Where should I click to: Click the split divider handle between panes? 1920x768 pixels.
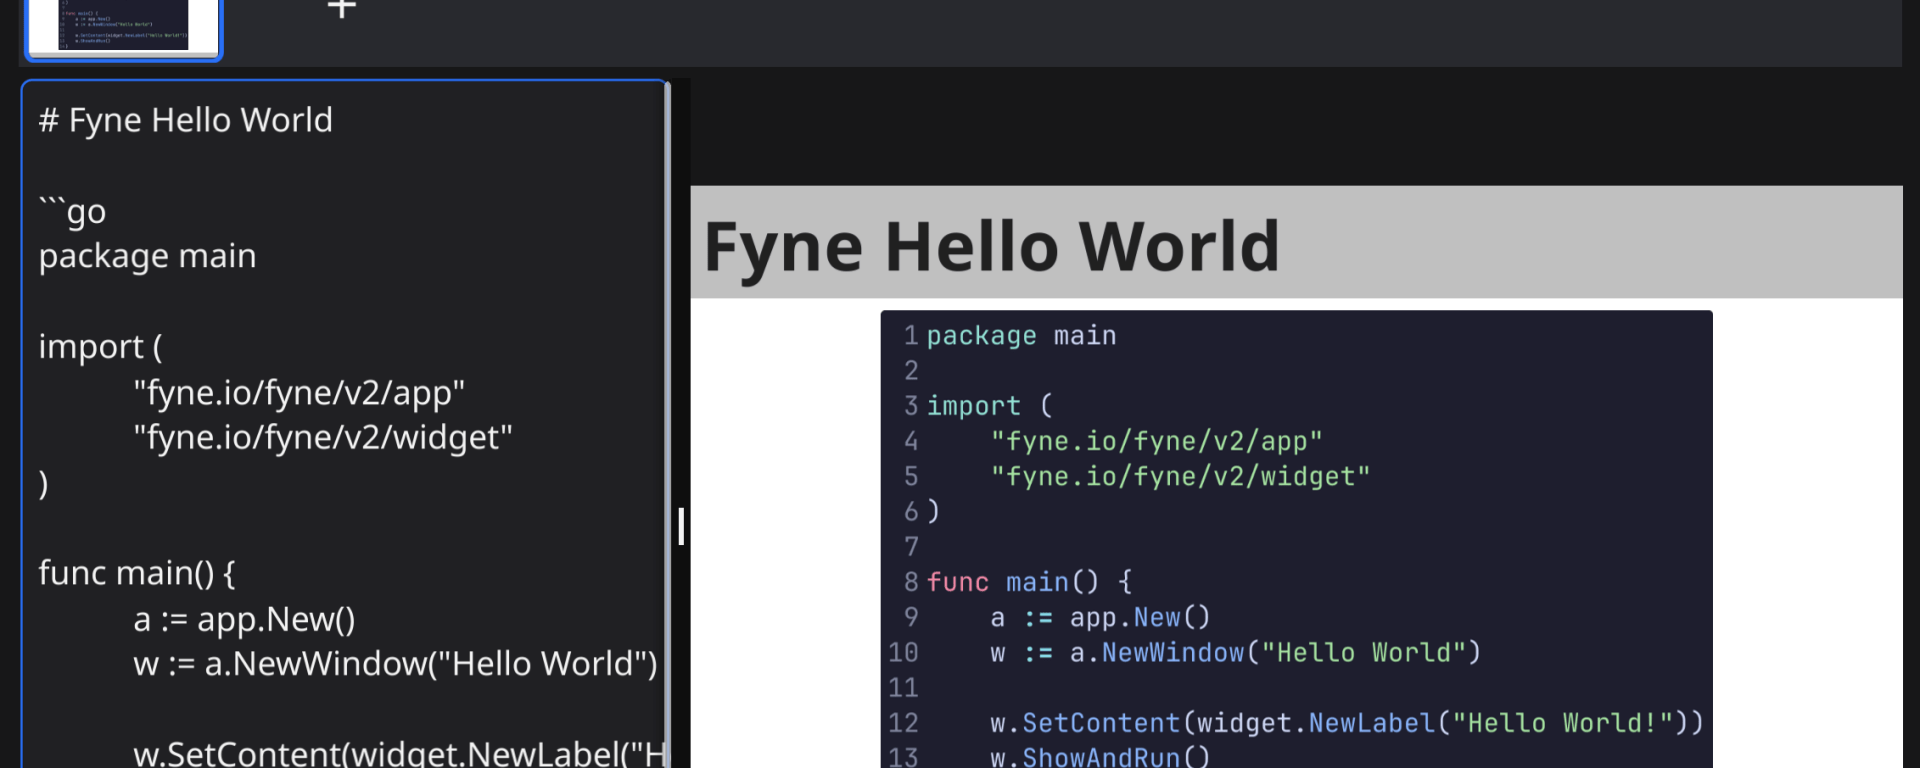pos(681,526)
